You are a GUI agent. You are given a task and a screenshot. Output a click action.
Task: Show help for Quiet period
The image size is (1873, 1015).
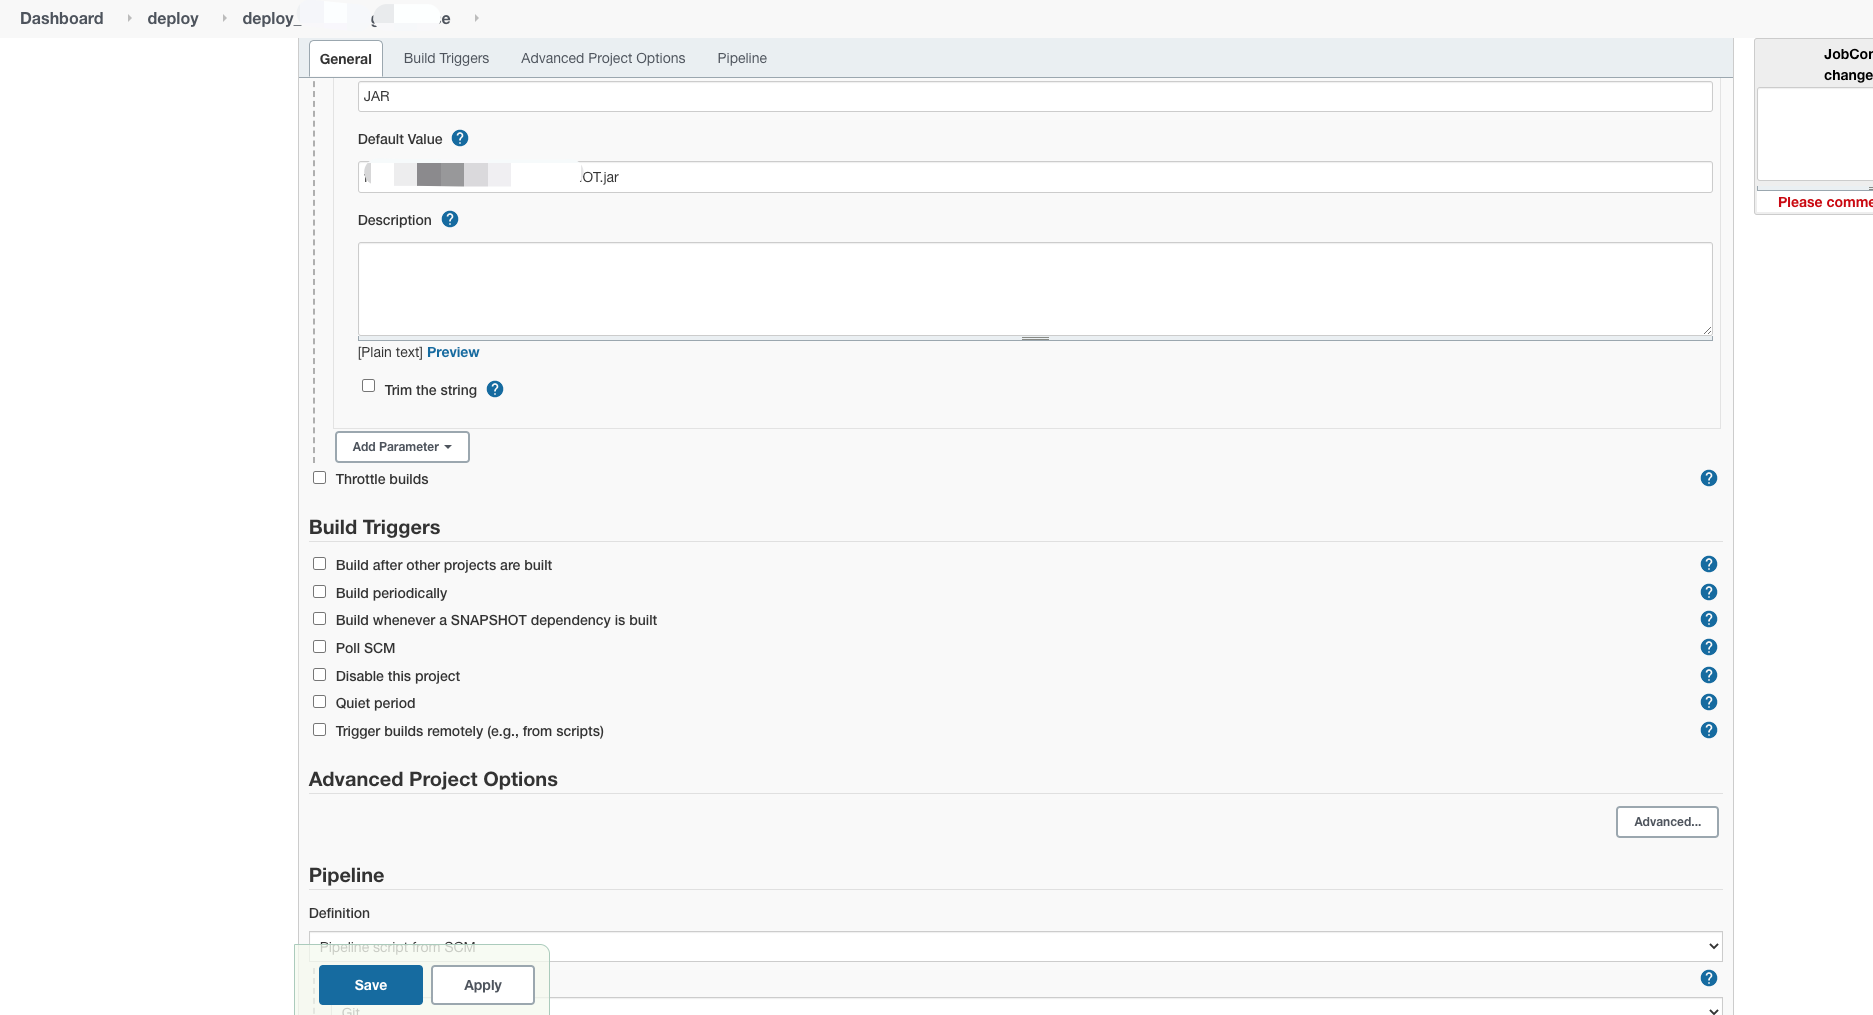[x=1709, y=702]
